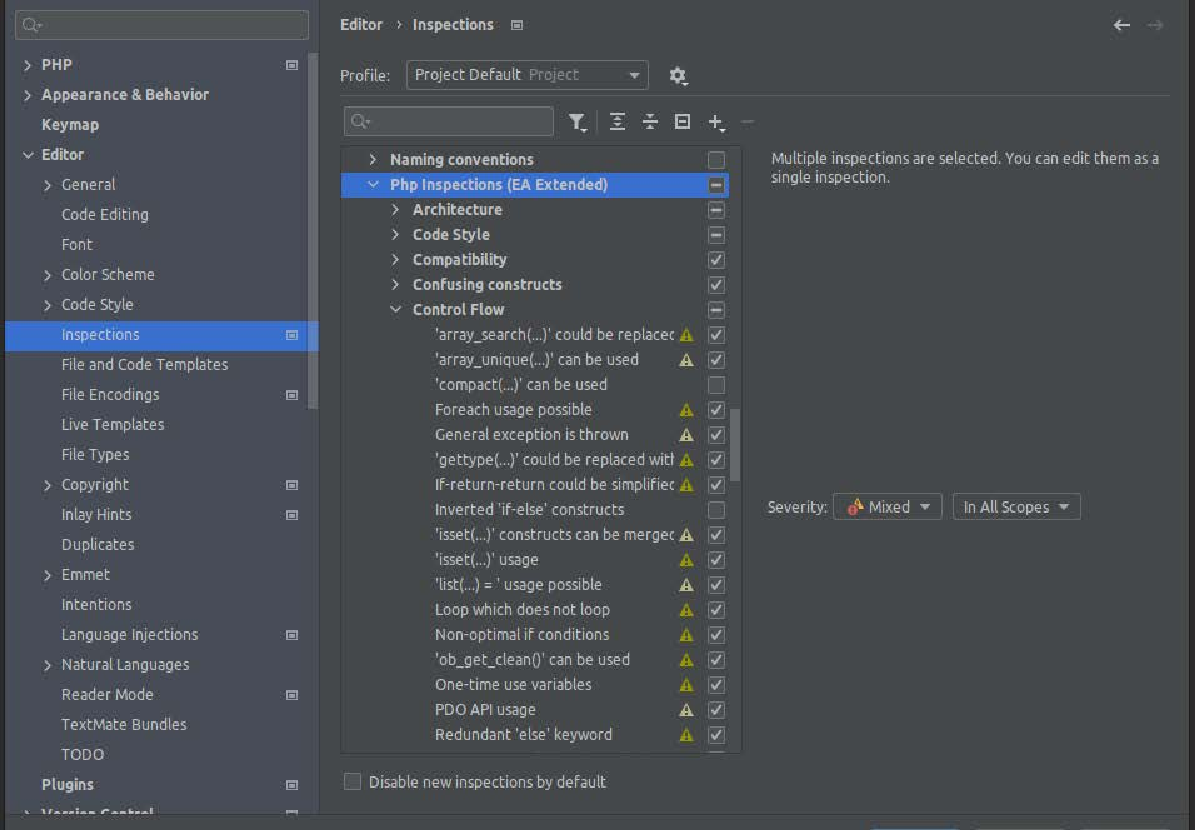This screenshot has width=1195, height=830.
Task: Click the warning icon on One-time use variables
Action: click(x=687, y=685)
